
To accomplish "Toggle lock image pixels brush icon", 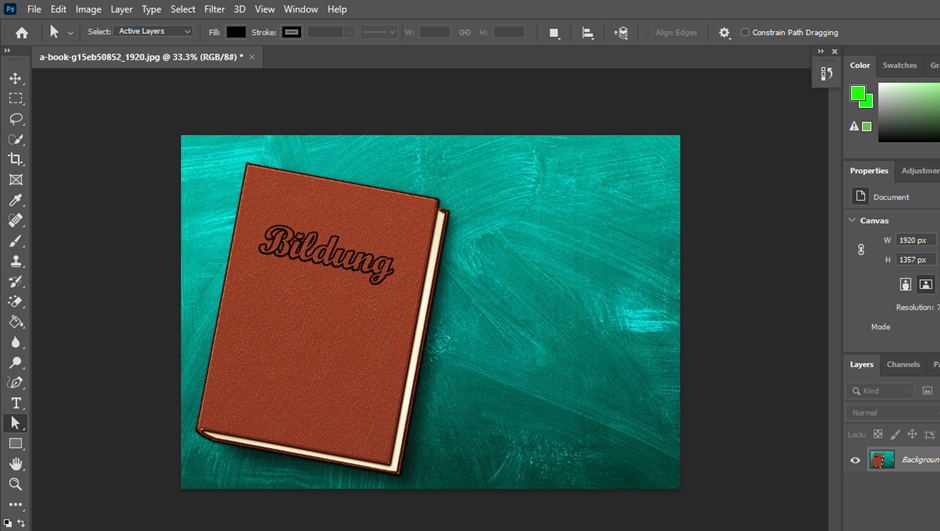I will 895,434.
